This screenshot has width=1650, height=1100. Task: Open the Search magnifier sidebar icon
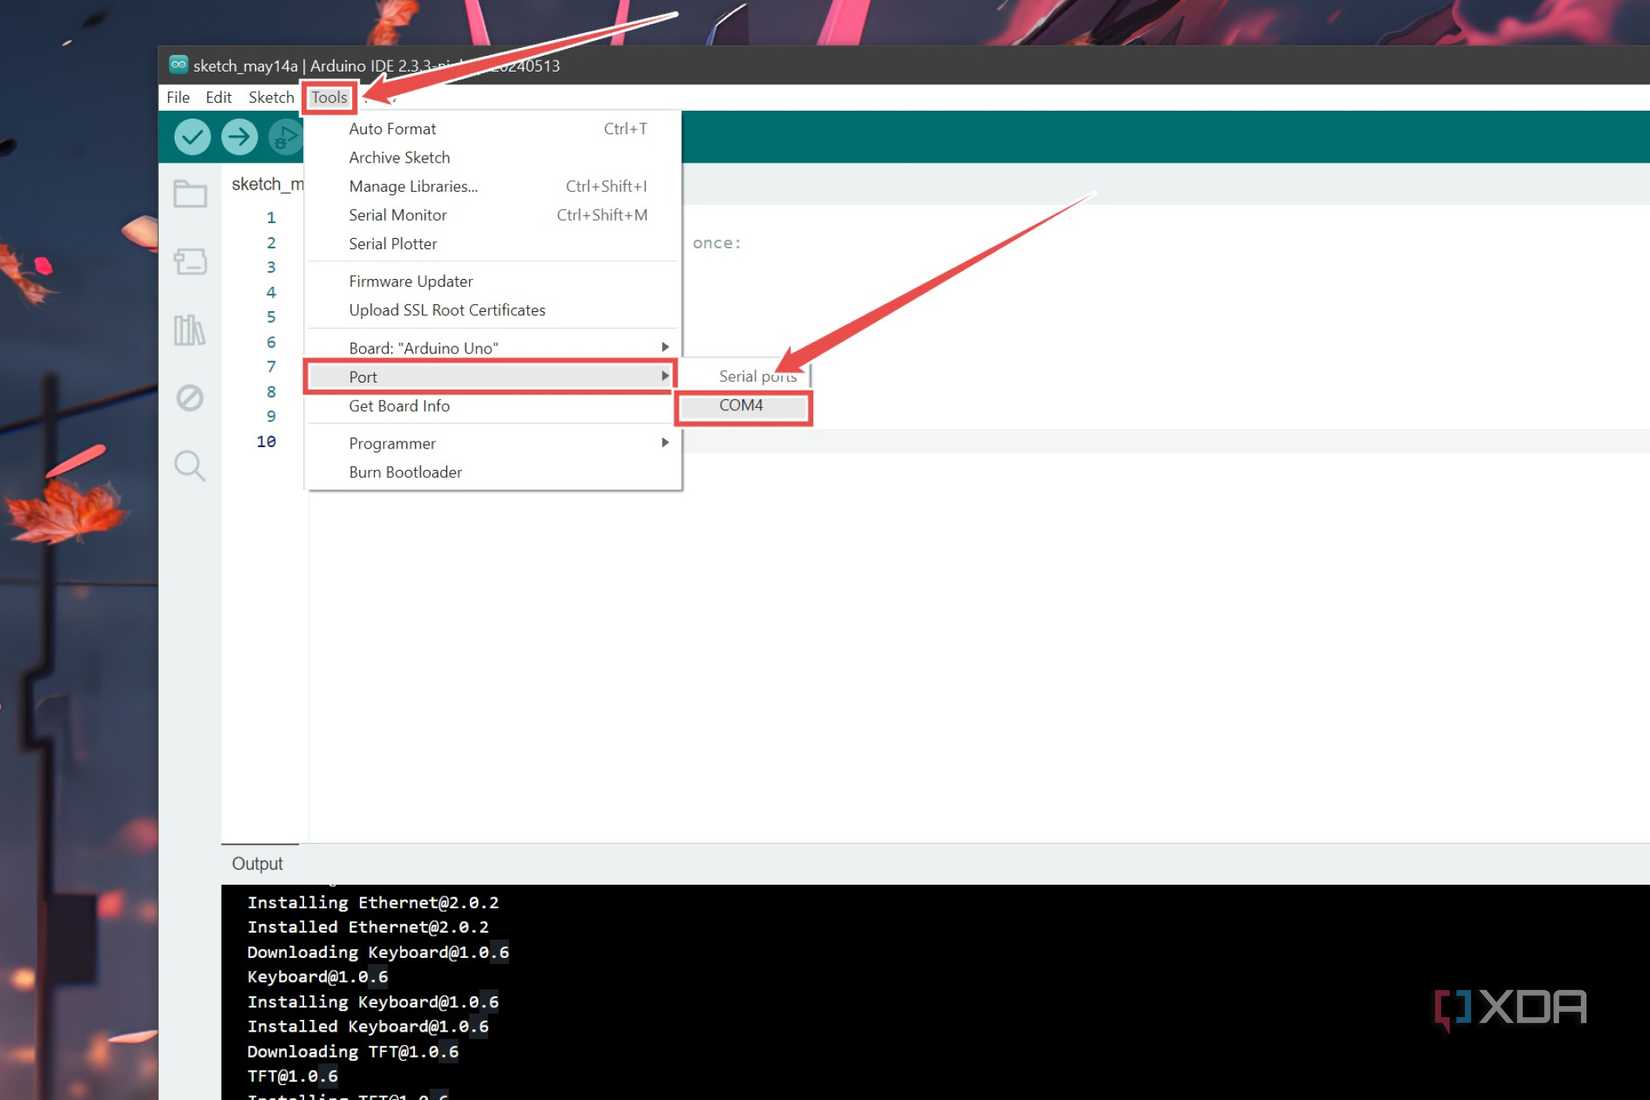(190, 466)
